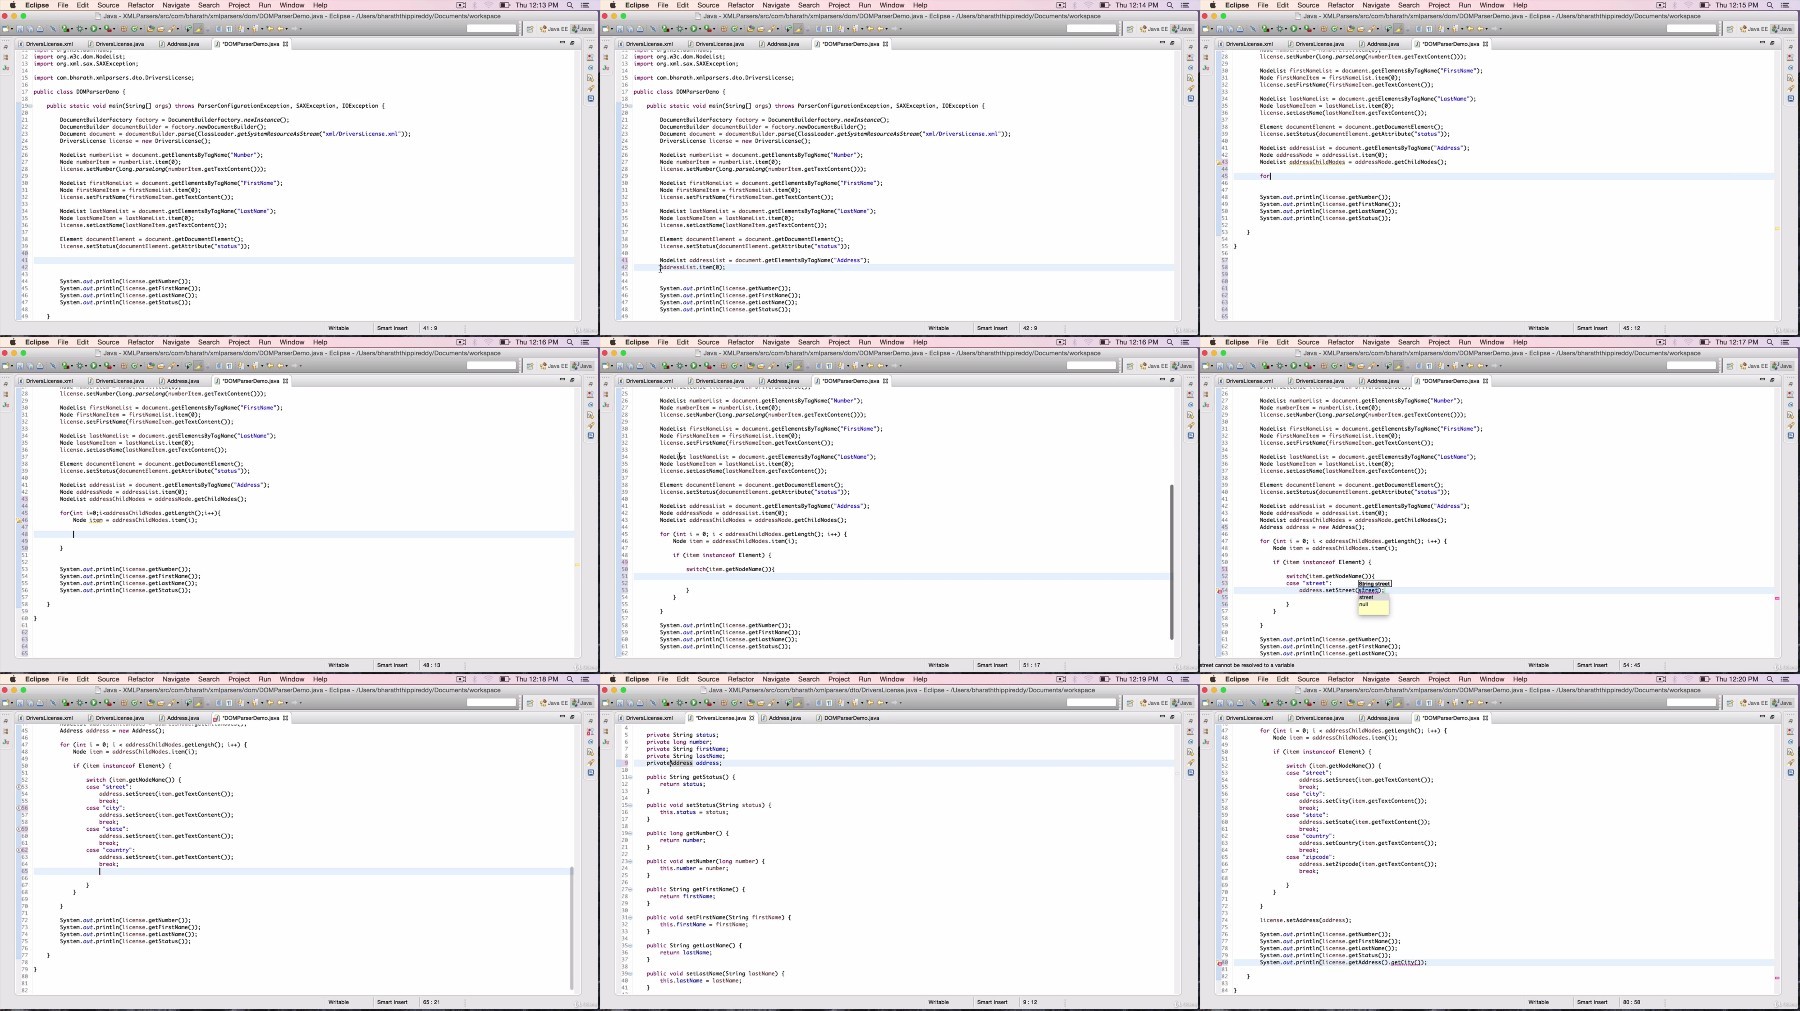Select Java perspective button in 12:13 PM window
Viewport: 1800px width, 1011px height.
pyautogui.click(x=581, y=29)
